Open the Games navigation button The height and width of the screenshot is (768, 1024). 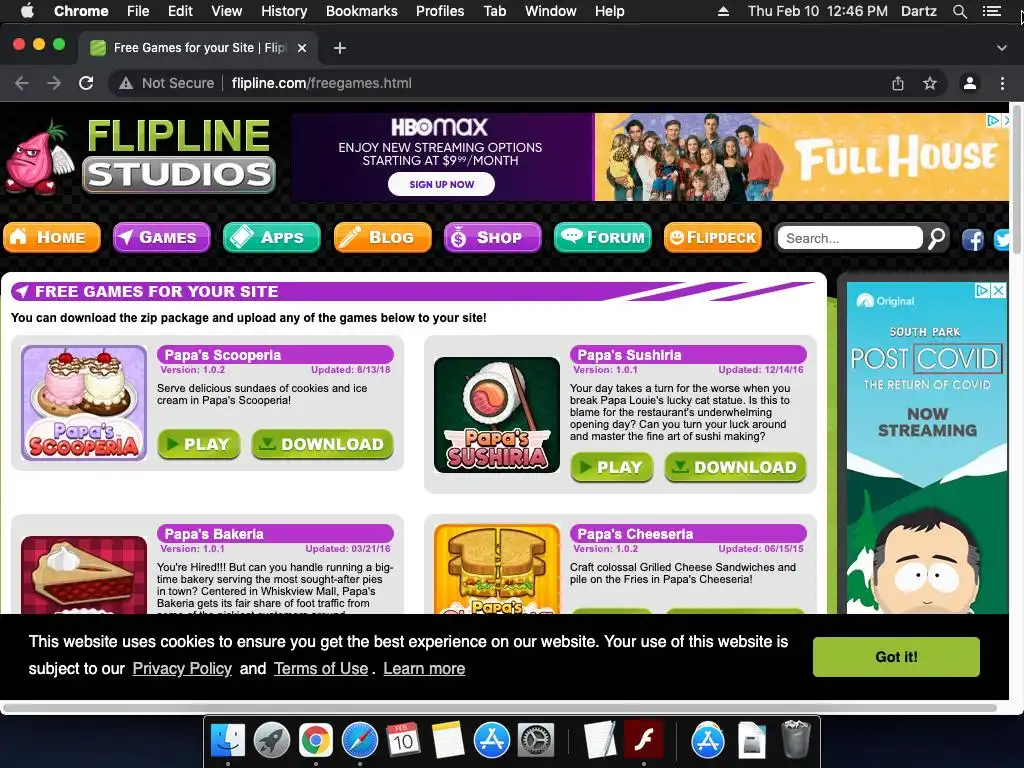161,237
